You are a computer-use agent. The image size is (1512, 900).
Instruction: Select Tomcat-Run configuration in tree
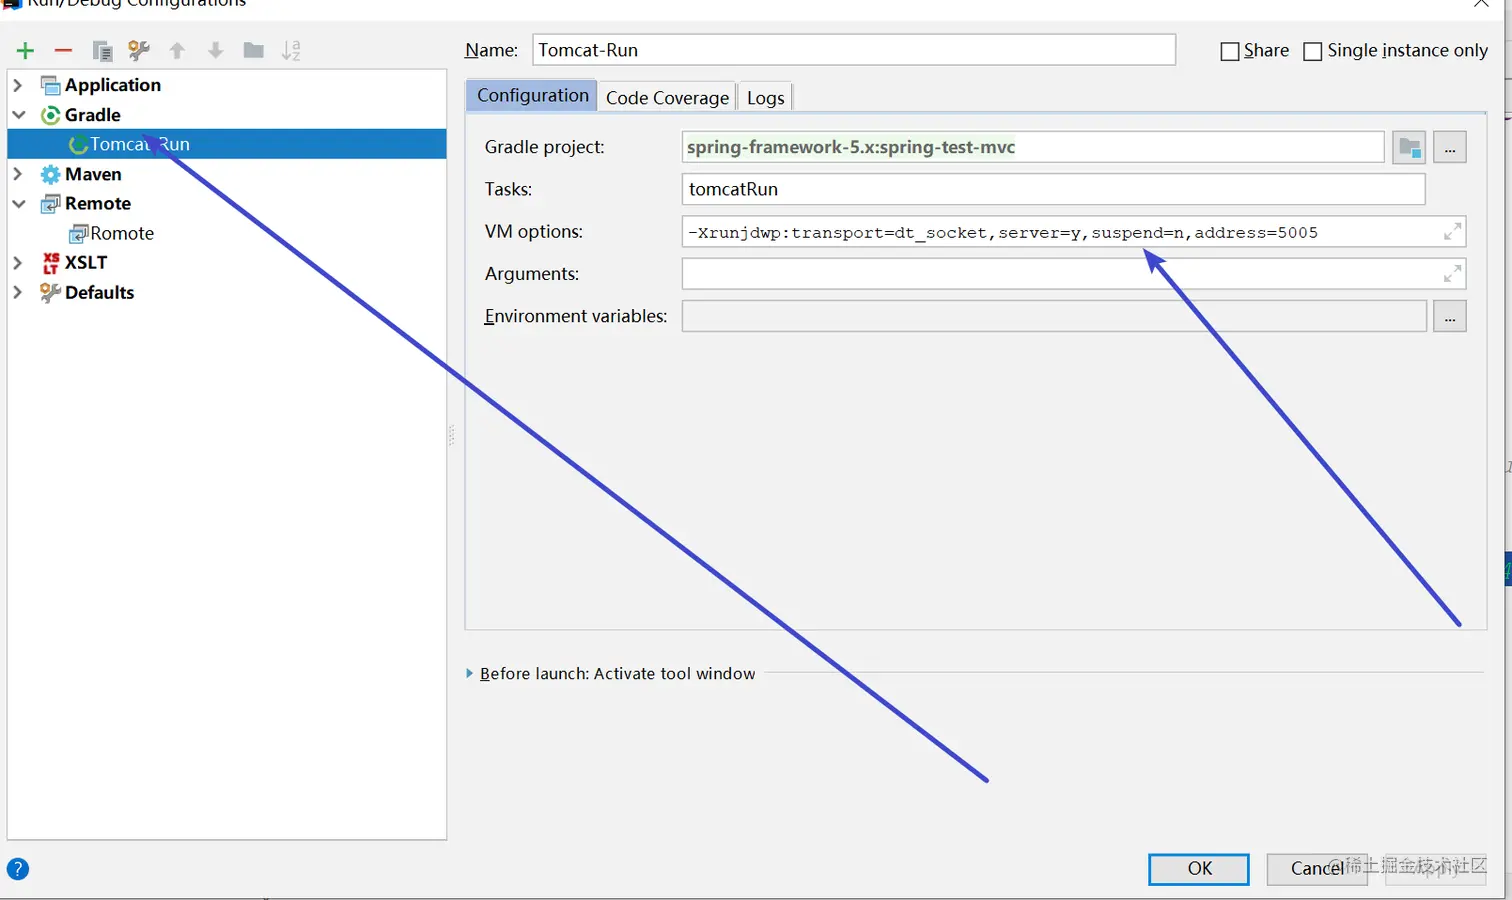click(227, 144)
